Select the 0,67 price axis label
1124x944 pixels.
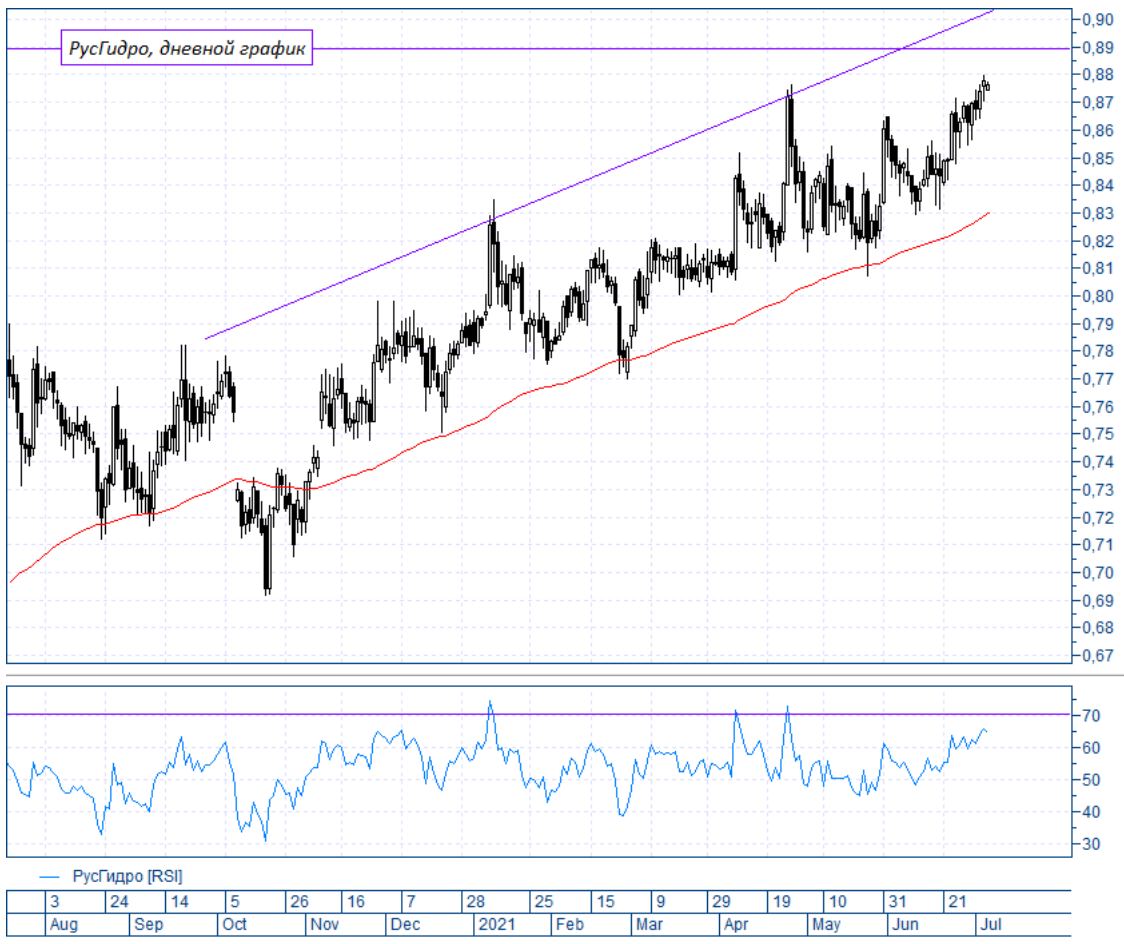point(1097,655)
